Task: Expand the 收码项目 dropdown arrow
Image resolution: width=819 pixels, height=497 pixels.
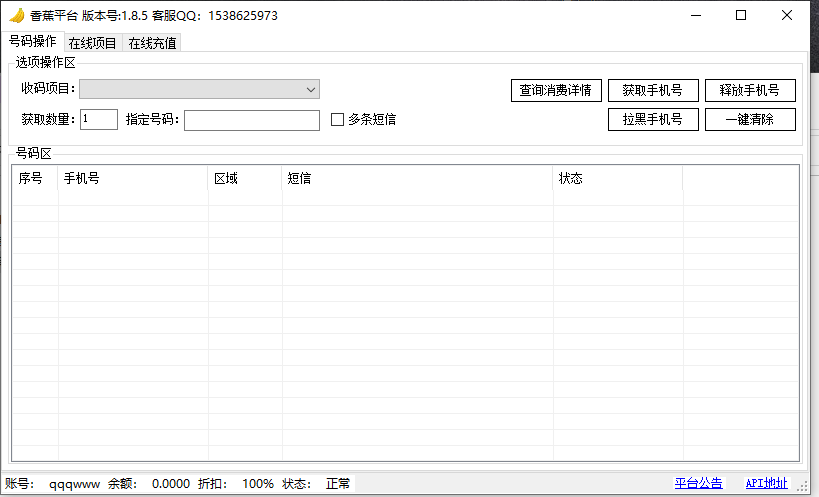Action: point(311,89)
